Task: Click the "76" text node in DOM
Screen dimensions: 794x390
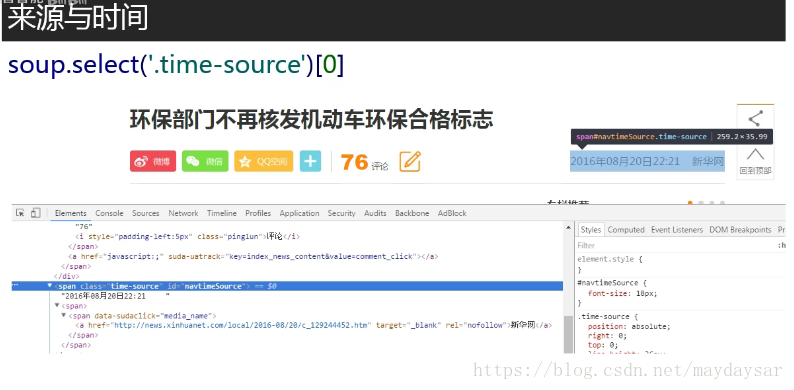Action: (x=84, y=226)
